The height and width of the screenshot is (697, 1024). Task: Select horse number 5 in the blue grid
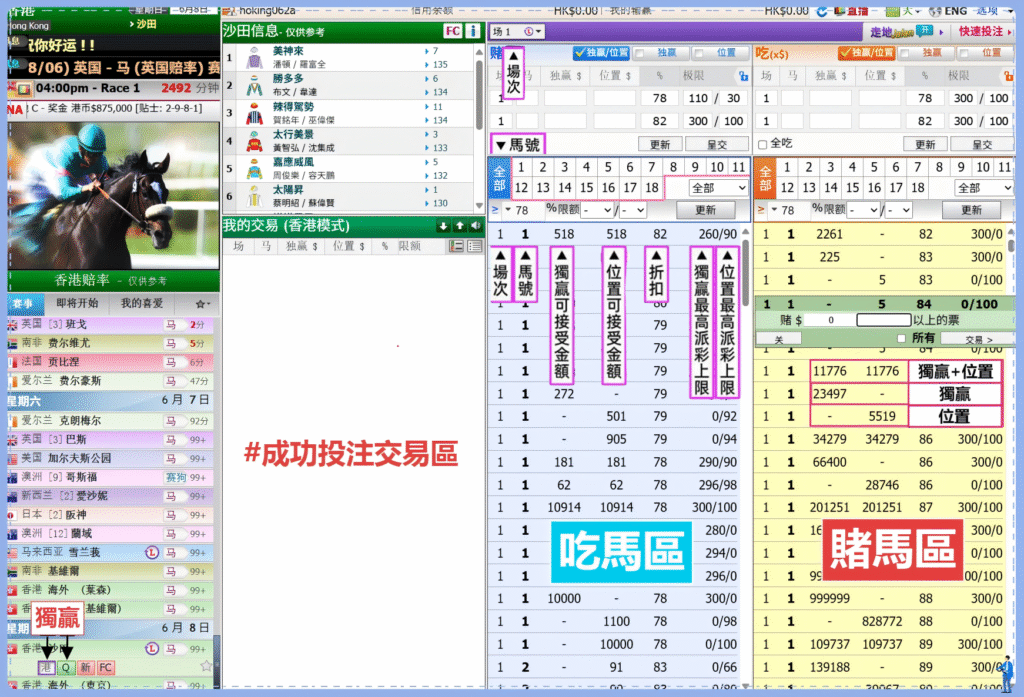click(x=608, y=167)
